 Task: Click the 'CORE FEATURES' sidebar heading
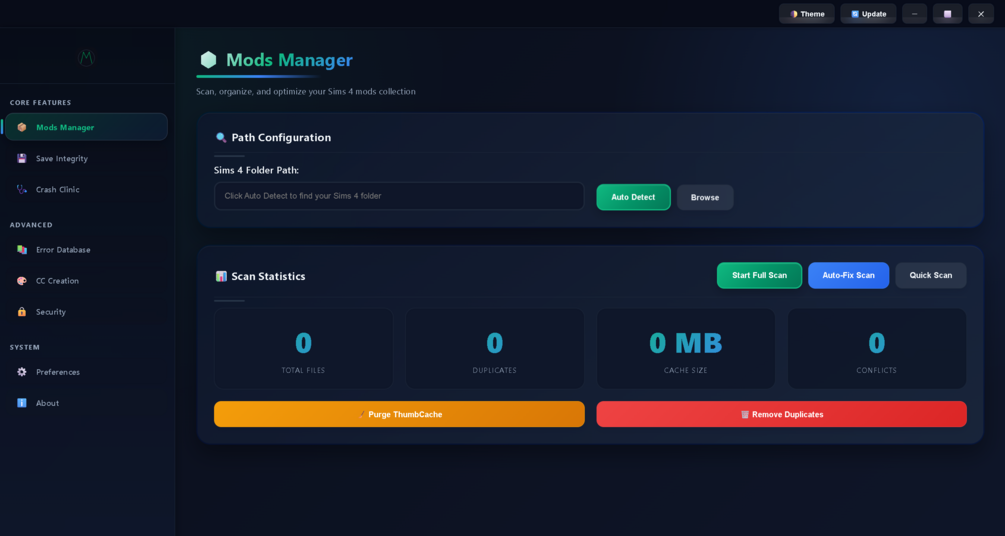coord(40,103)
